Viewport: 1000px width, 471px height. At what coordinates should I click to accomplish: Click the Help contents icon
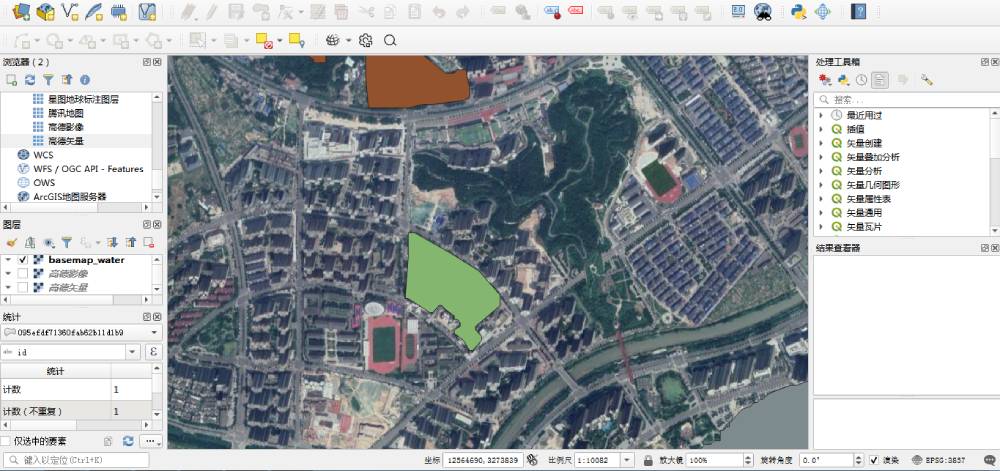click(858, 12)
